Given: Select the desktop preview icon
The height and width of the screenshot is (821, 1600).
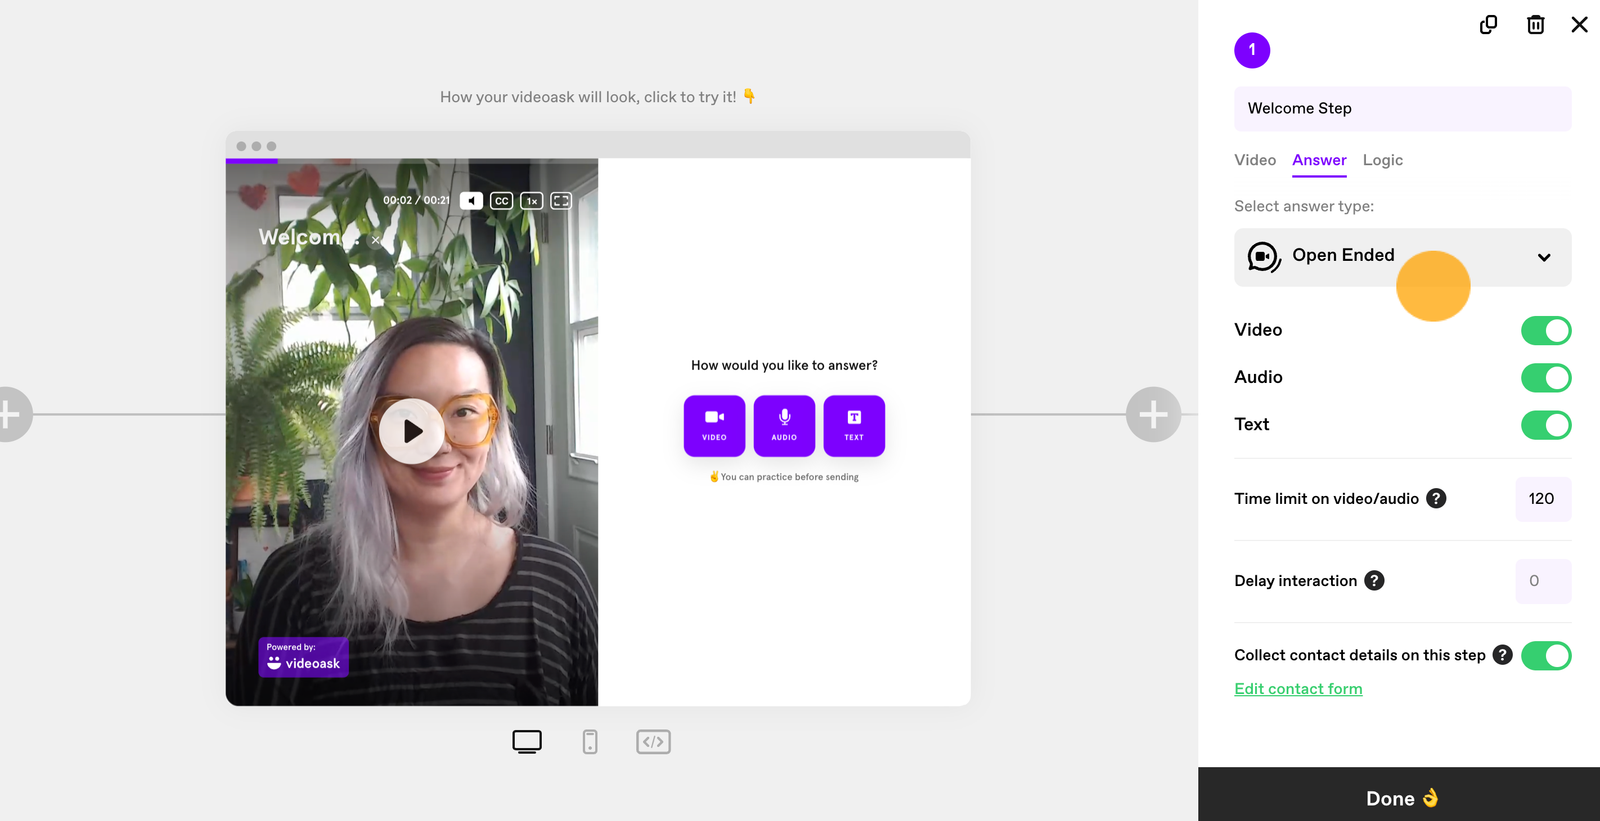Looking at the screenshot, I should tap(527, 741).
